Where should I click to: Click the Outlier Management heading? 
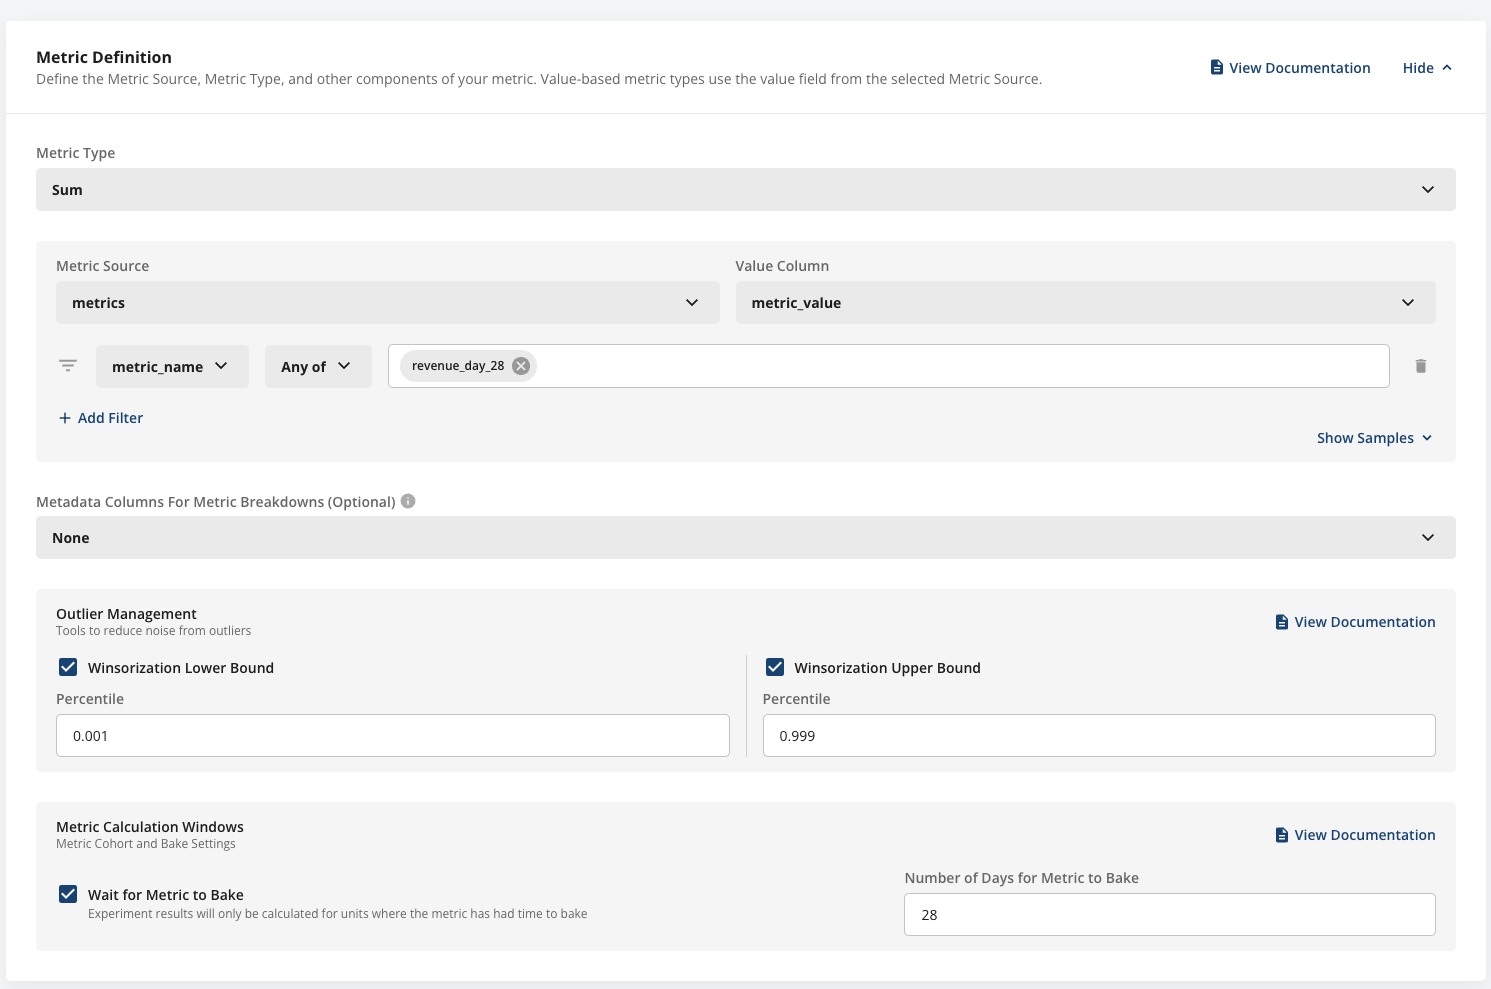click(126, 614)
